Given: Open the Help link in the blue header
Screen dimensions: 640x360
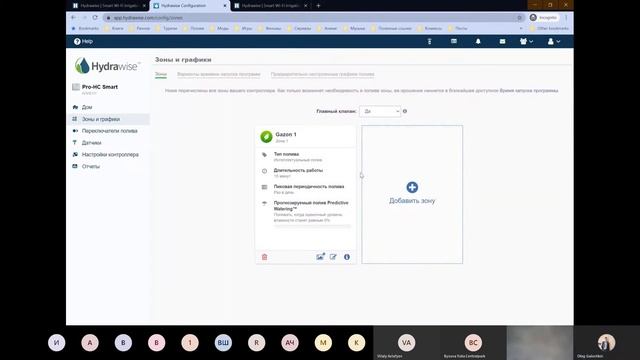Looking at the screenshot, I should [x=83, y=41].
